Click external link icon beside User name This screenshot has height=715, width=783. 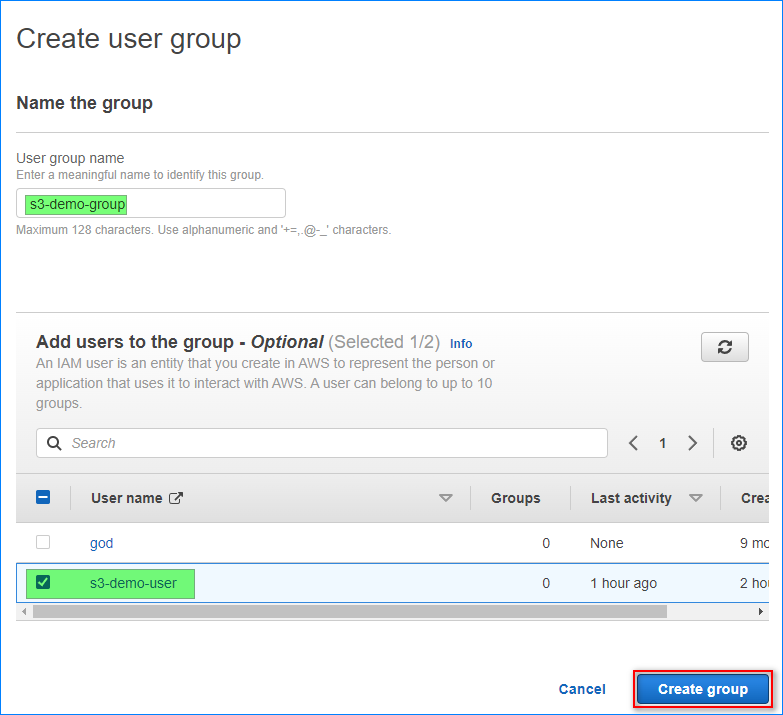pos(176,498)
